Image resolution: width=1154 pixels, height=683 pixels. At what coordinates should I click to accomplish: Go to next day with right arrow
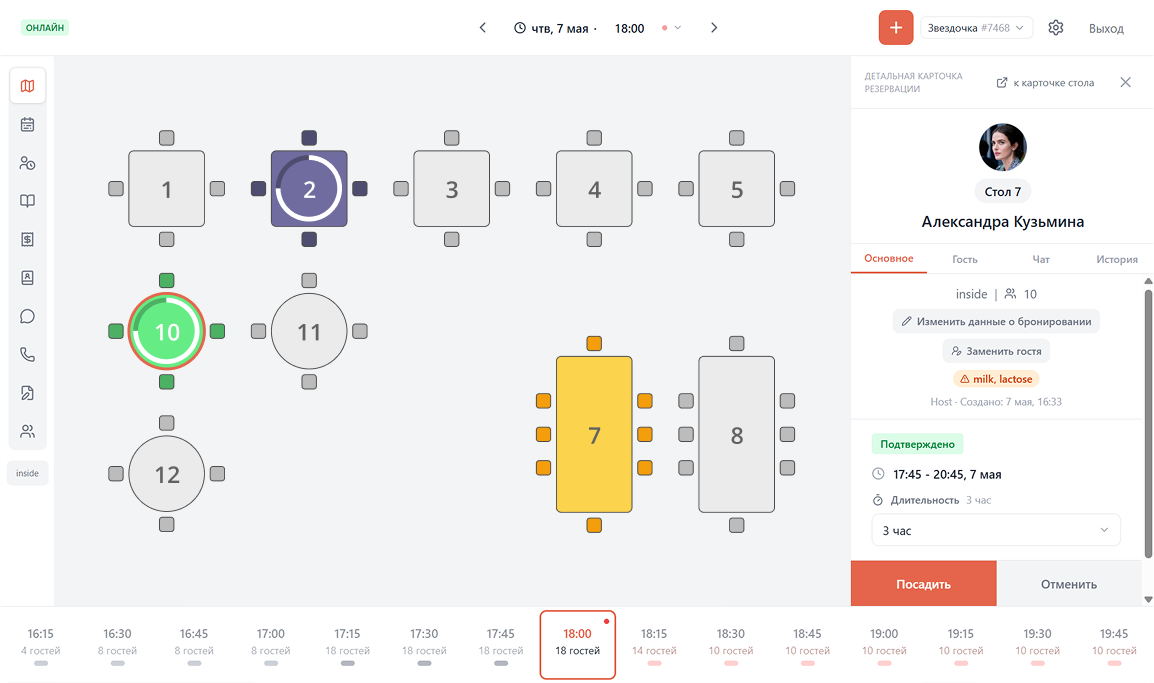coord(714,28)
